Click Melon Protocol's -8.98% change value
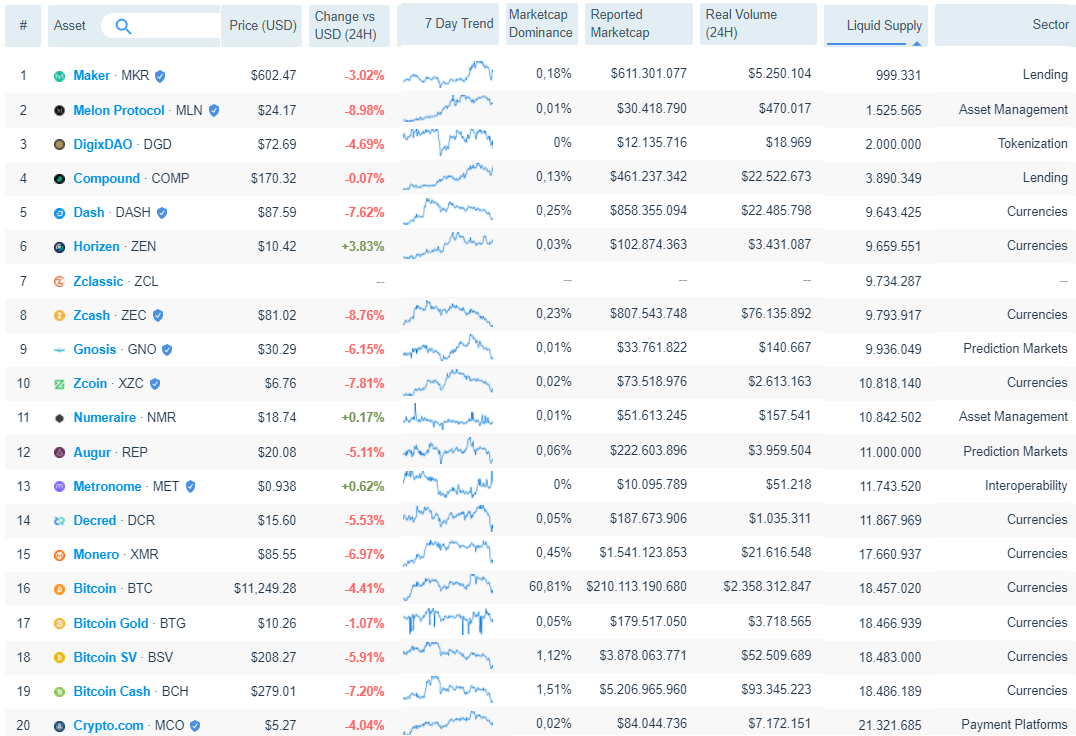 coord(364,110)
